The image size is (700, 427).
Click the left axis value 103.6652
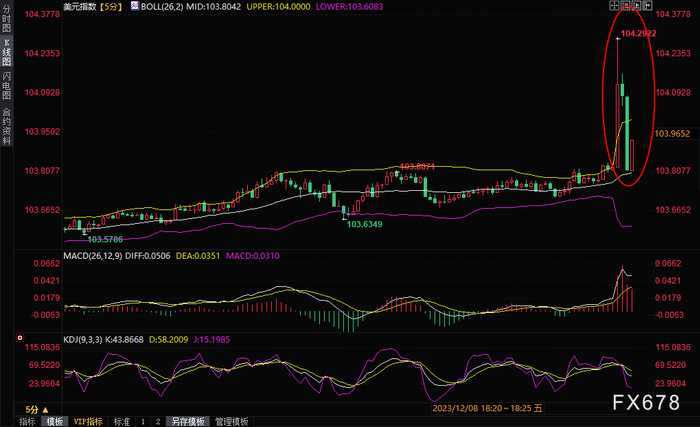click(42, 210)
